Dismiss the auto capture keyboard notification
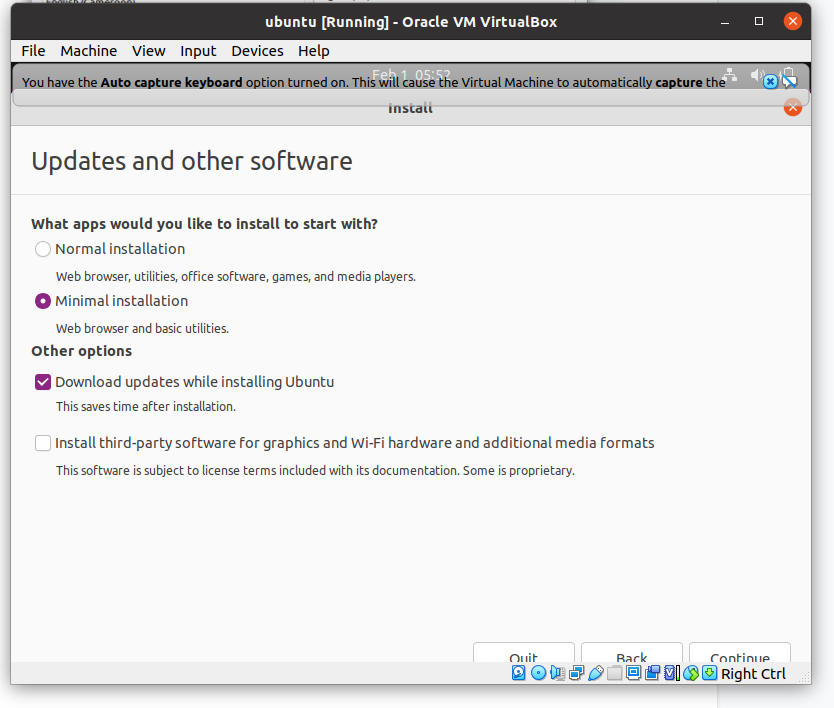 [x=770, y=81]
